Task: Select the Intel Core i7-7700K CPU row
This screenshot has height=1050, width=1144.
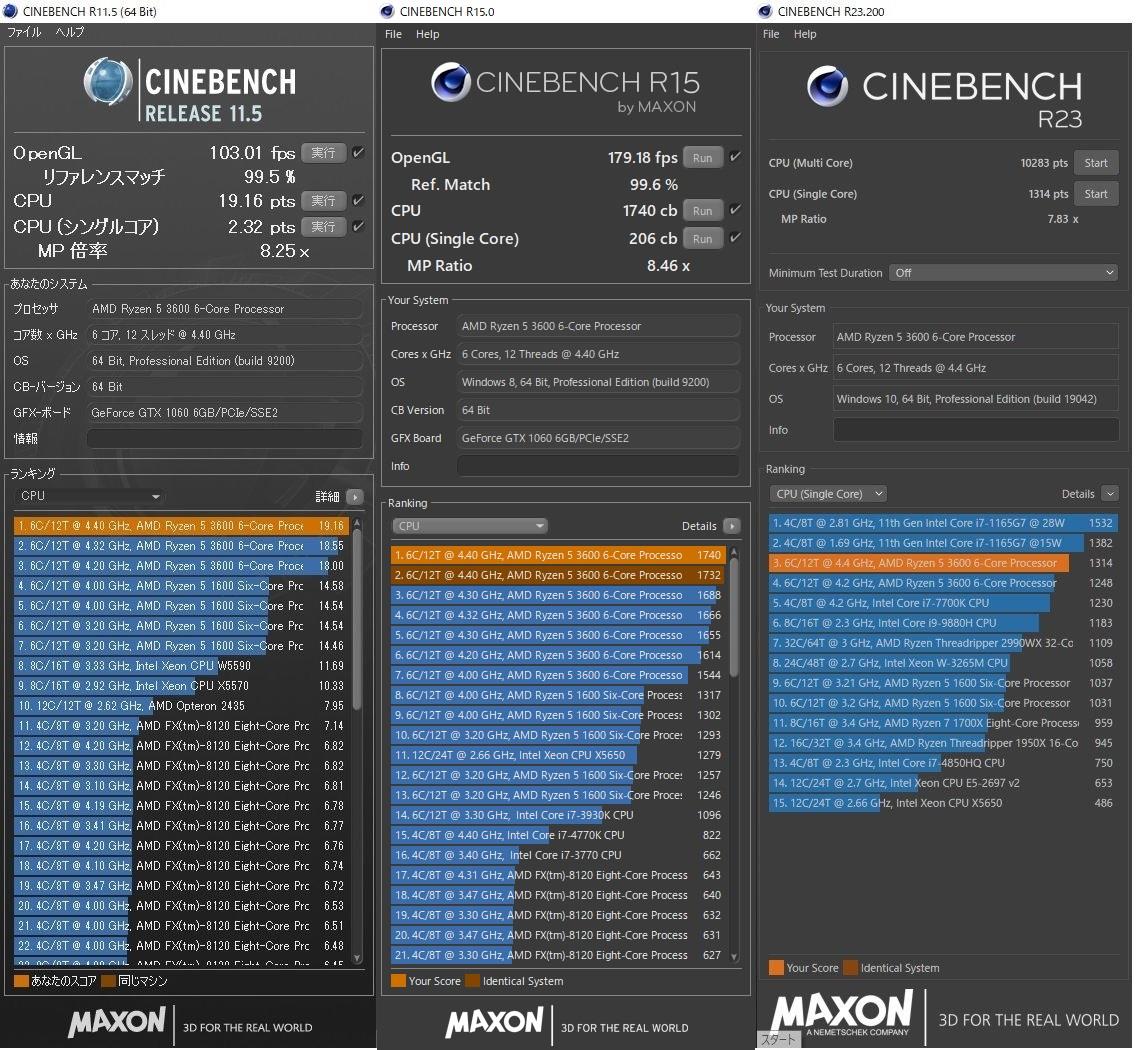Action: (x=943, y=603)
